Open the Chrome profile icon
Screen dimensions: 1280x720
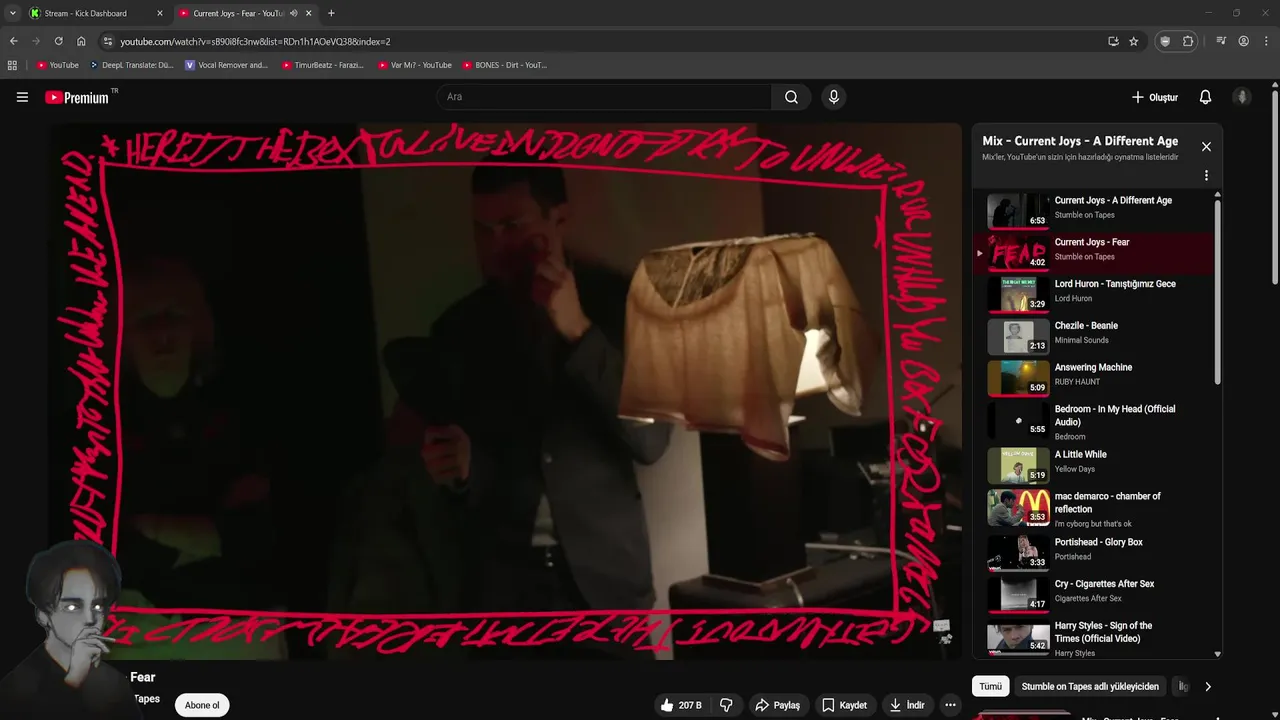1244,41
